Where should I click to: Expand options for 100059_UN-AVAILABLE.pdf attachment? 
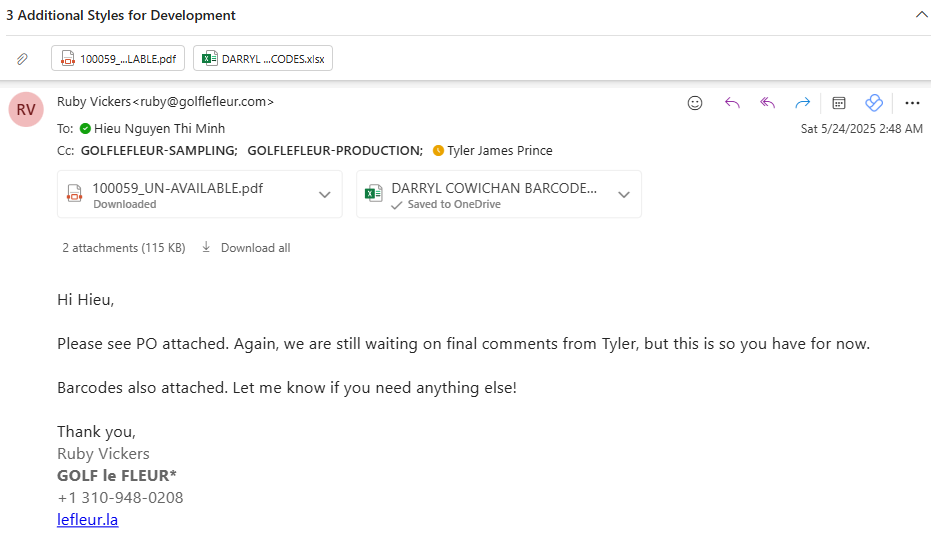325,194
